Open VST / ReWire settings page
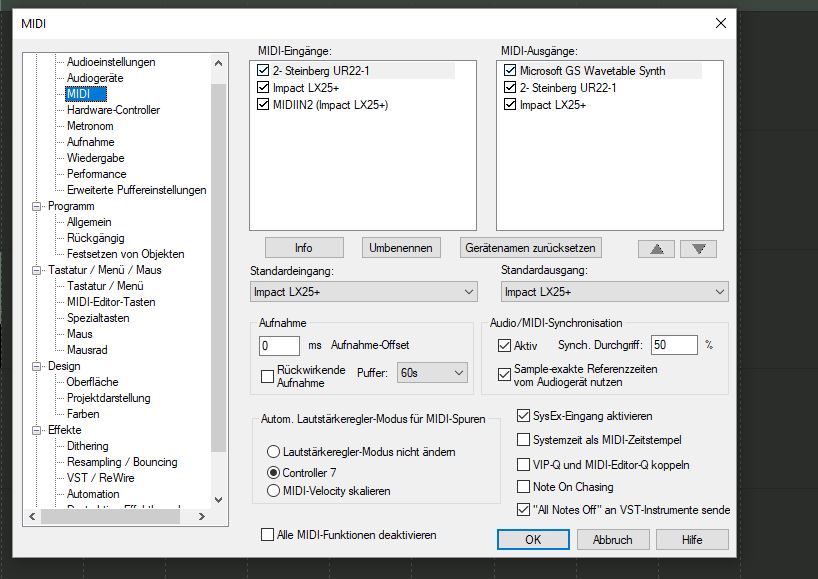Screen dimensions: 818x579 pos(101,478)
